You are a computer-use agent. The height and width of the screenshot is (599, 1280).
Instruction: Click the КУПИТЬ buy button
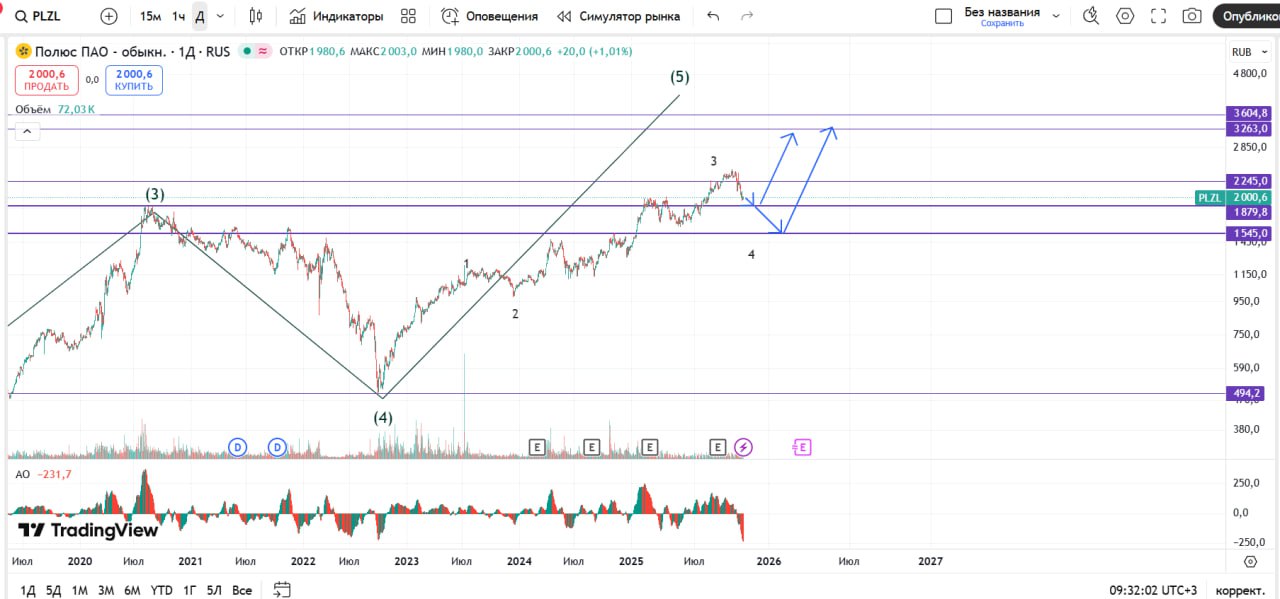(134, 80)
